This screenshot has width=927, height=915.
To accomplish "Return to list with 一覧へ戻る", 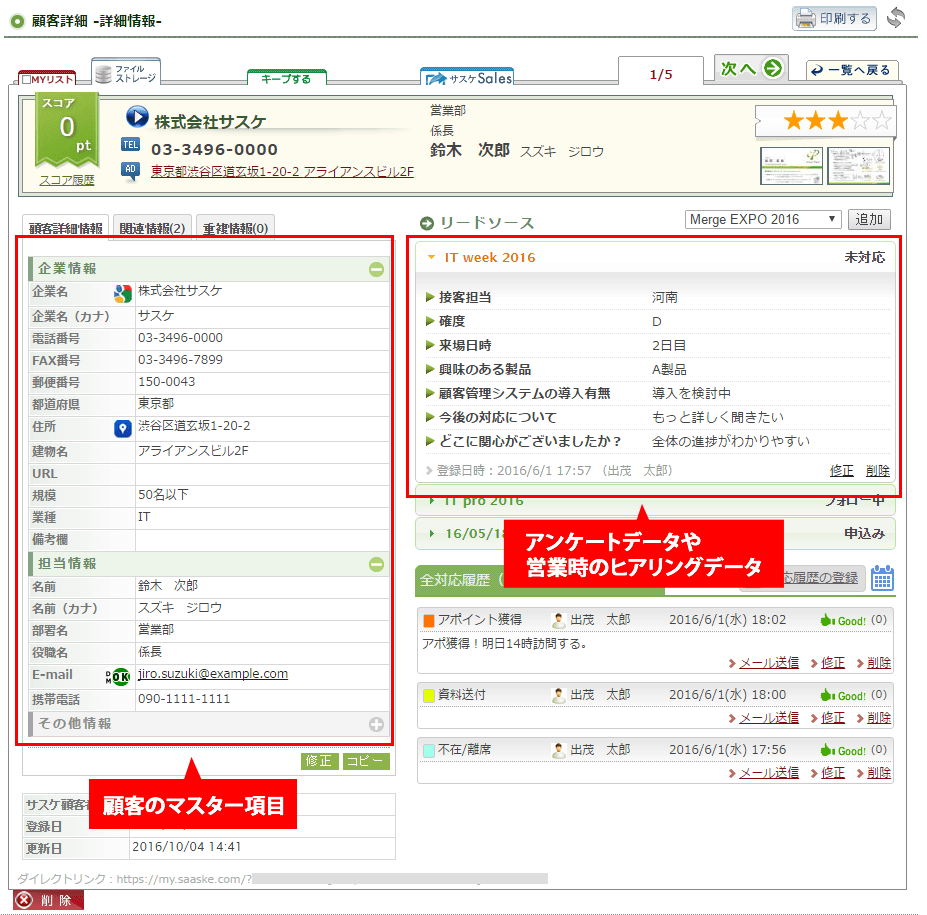I will click(x=852, y=70).
